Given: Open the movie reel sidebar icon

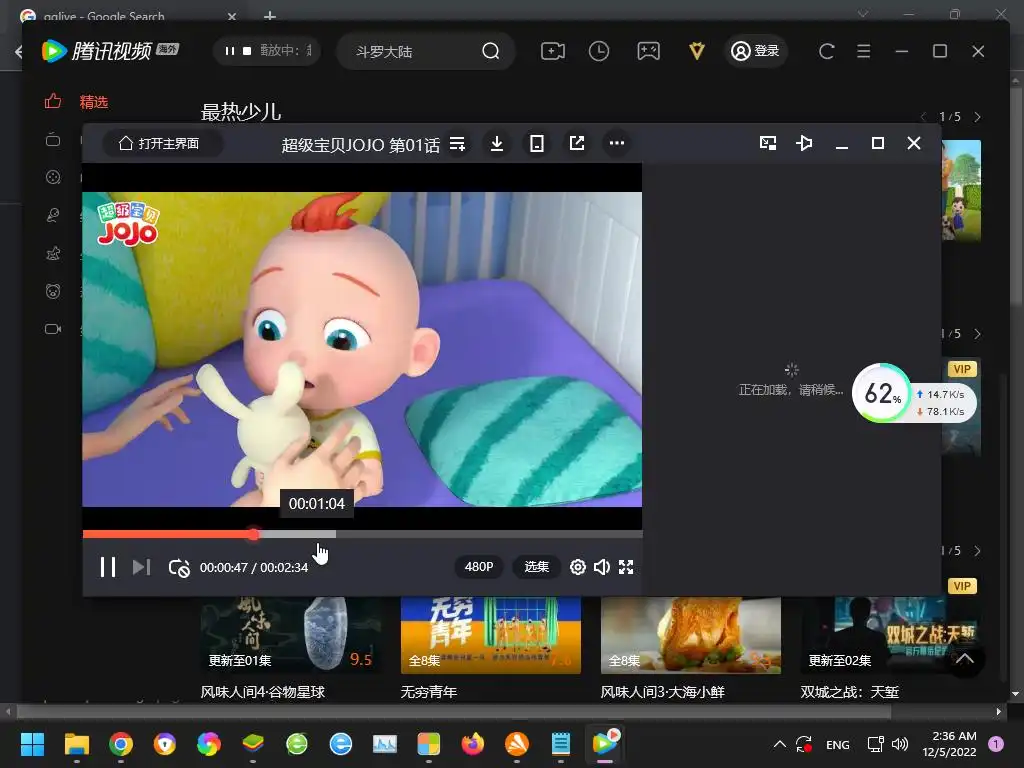Looking at the screenshot, I should [53, 177].
